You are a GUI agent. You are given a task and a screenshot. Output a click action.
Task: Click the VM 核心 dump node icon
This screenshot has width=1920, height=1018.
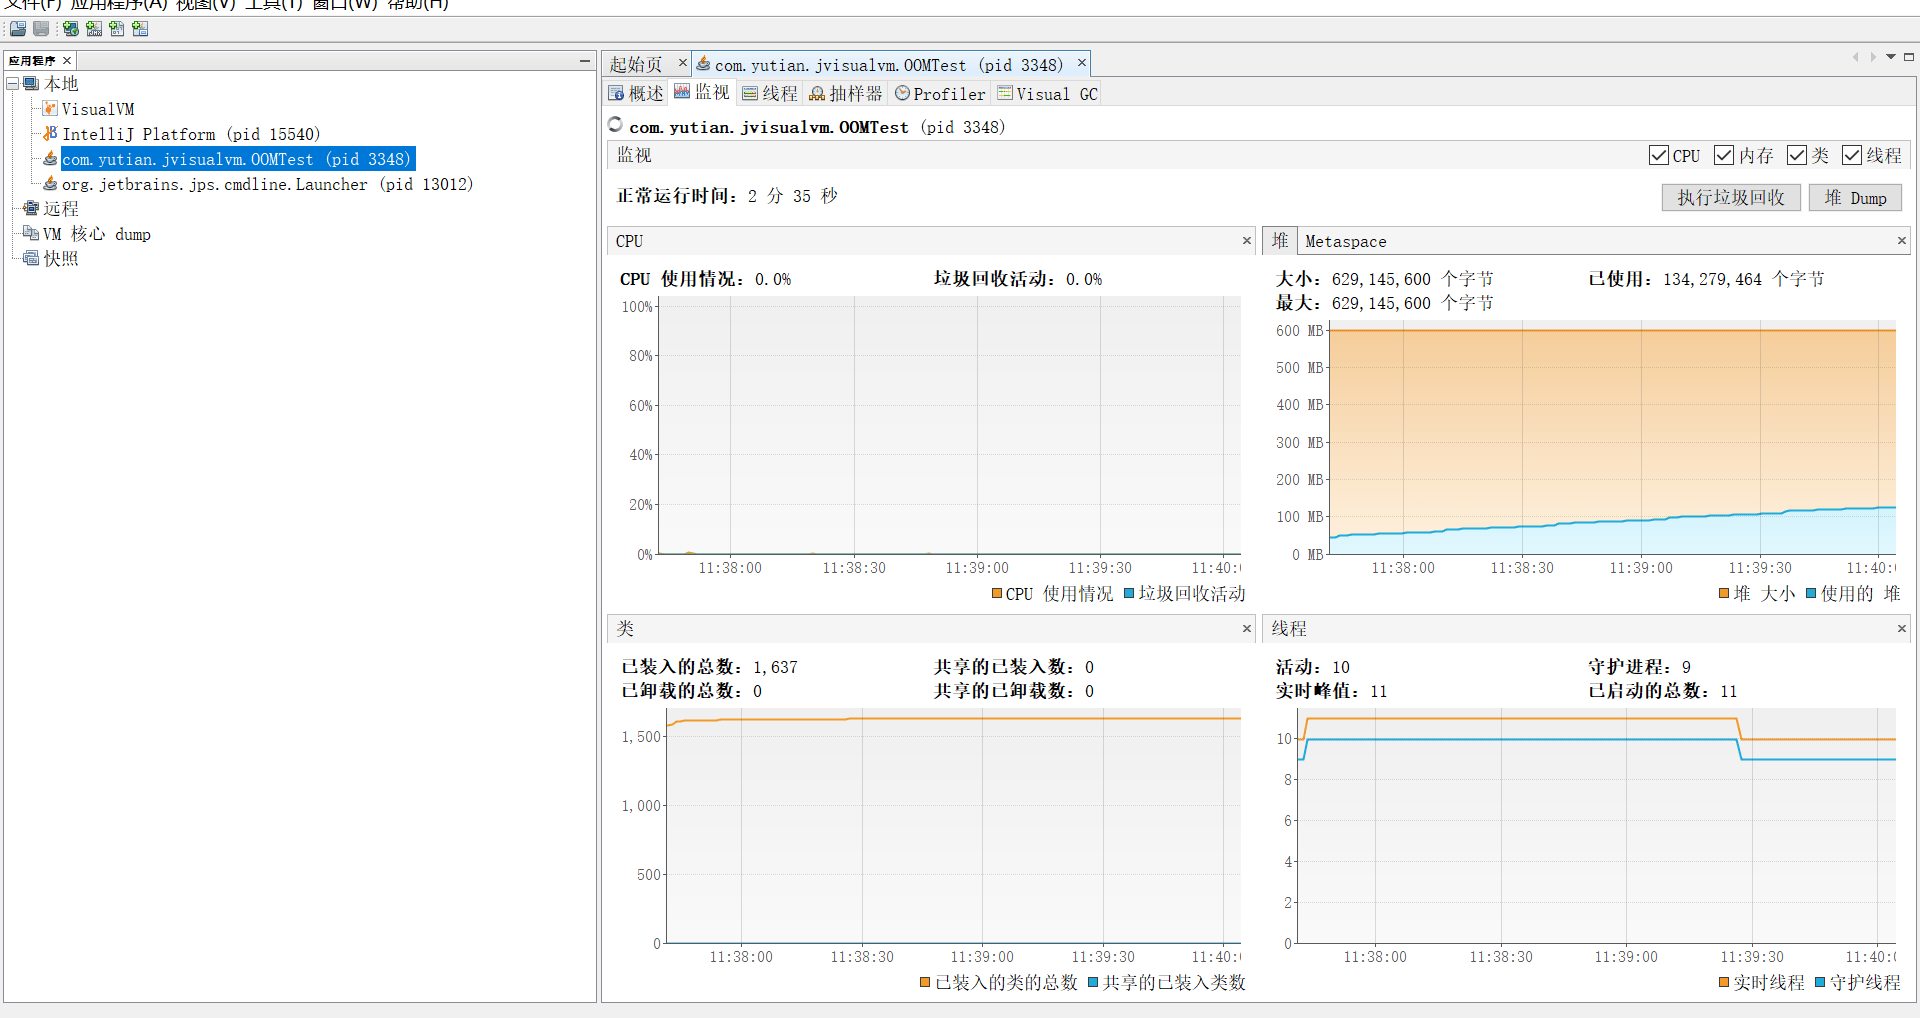click(x=31, y=234)
